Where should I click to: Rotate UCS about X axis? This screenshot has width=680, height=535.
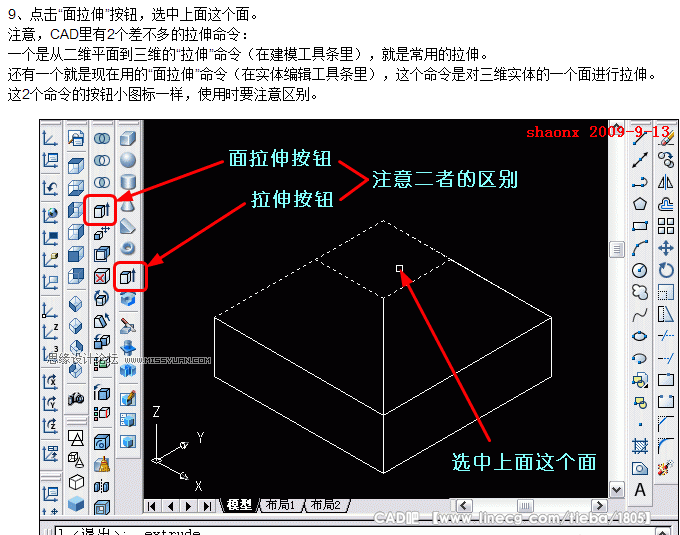[50, 382]
